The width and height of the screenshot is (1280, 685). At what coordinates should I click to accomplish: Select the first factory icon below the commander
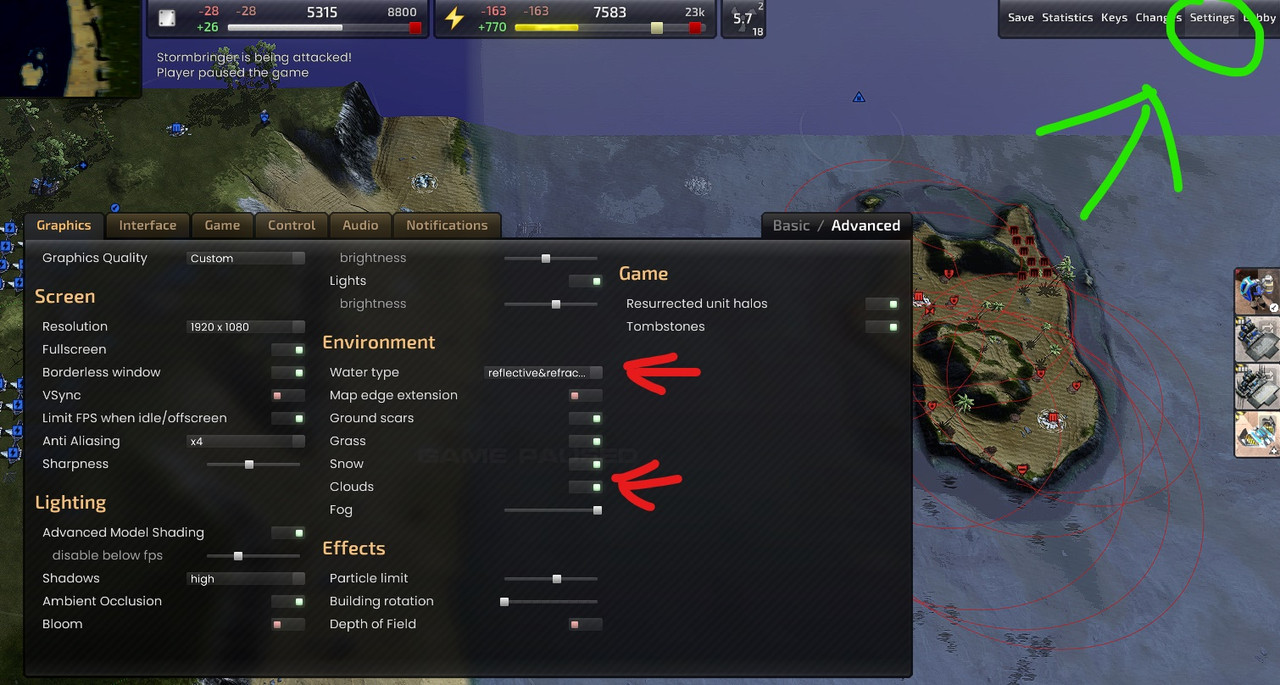coord(1257,339)
